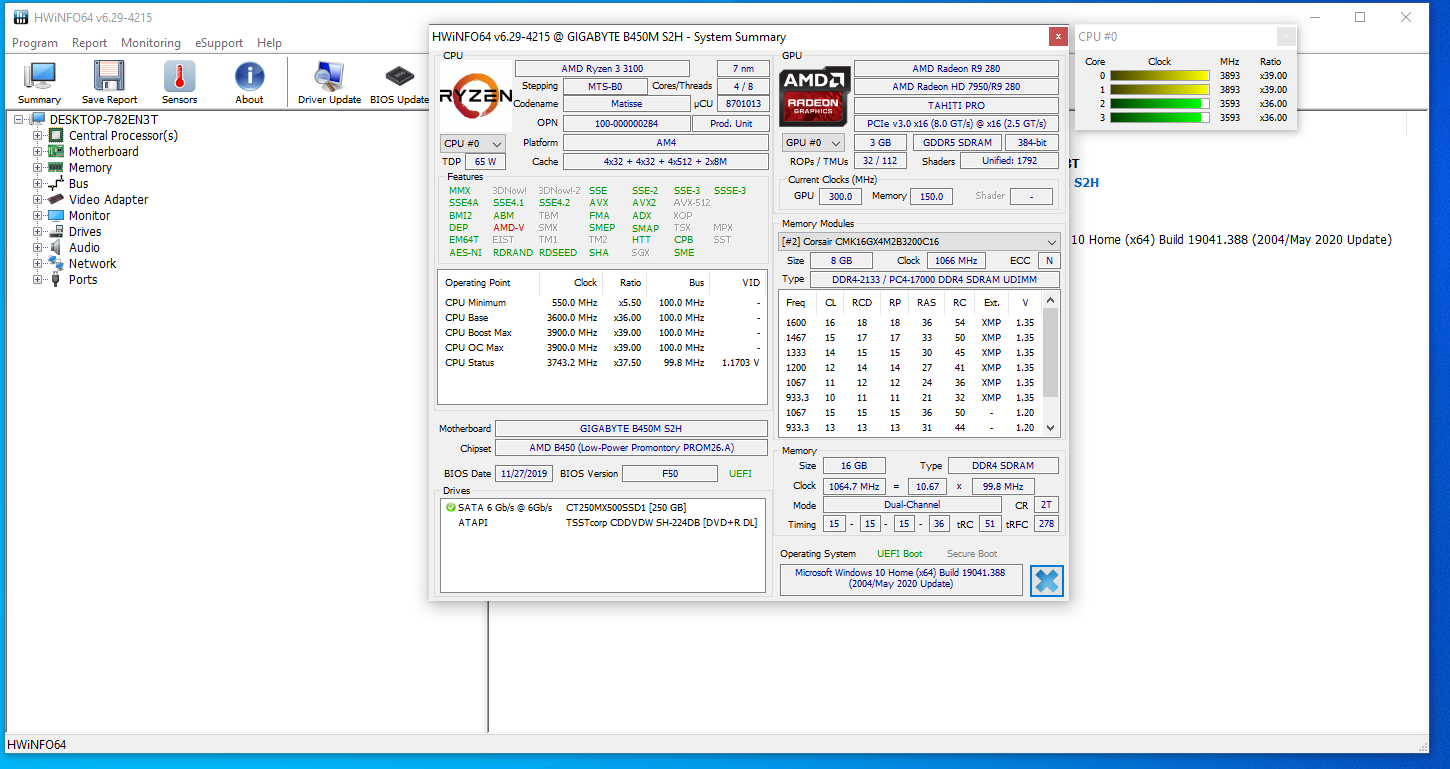
Task: Expand the Motherboard tree node
Action: pos(38,151)
